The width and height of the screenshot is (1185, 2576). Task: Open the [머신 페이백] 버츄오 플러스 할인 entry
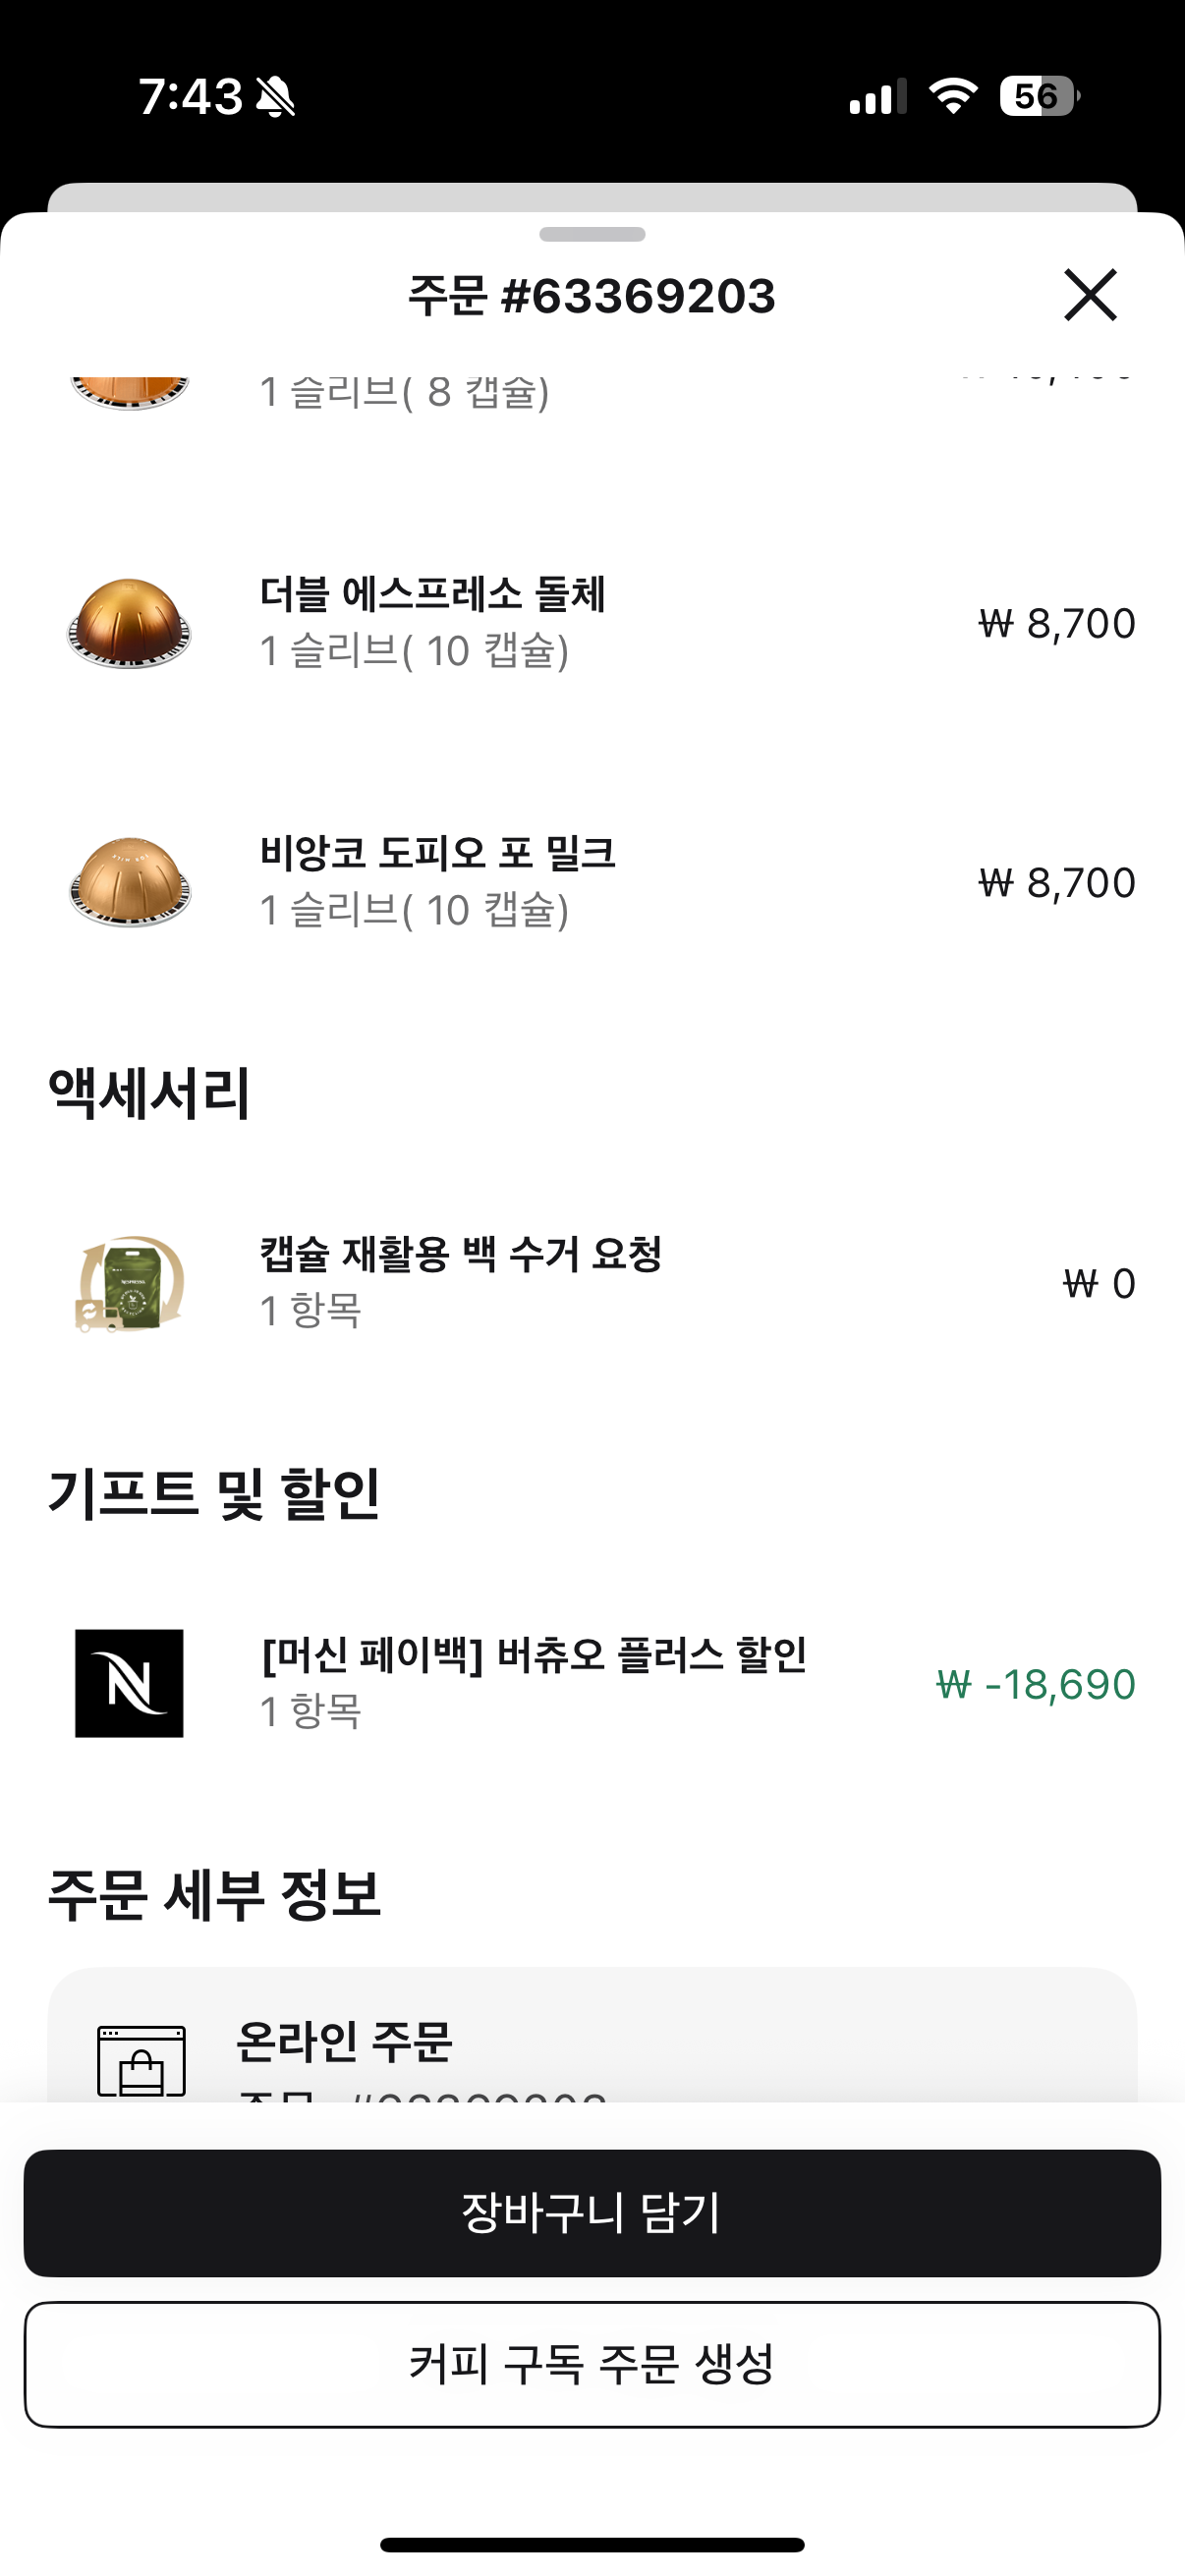pyautogui.click(x=533, y=1655)
